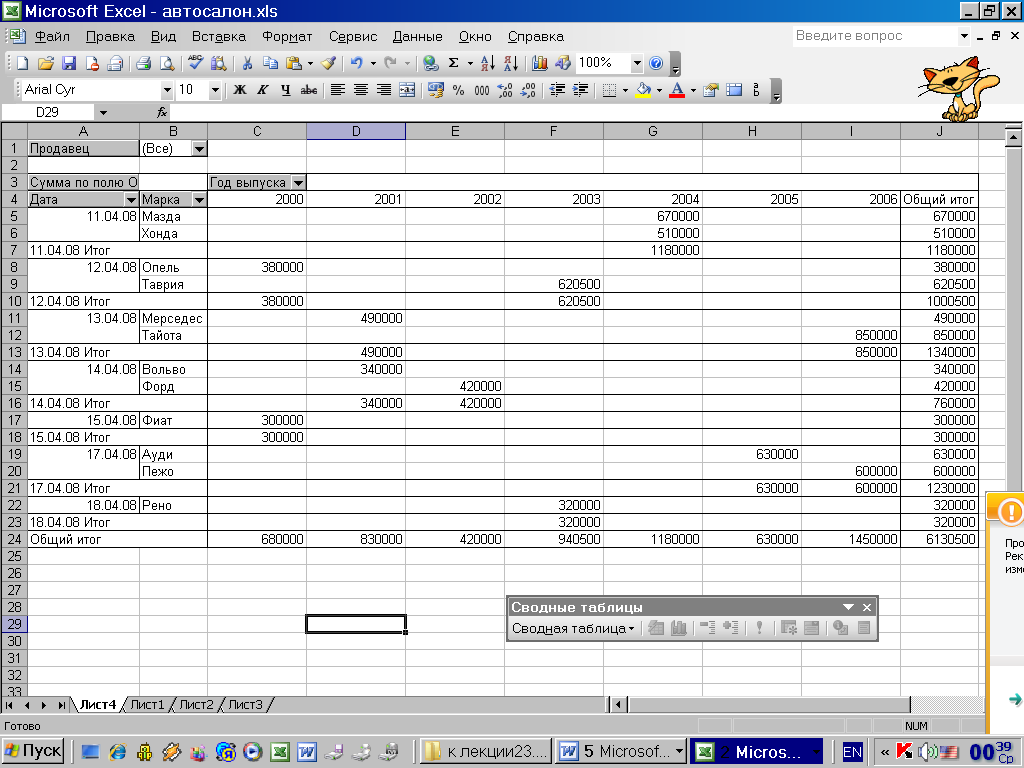The width and height of the screenshot is (1024, 768).
Task: Insert a hyperlink
Action: [x=430, y=63]
